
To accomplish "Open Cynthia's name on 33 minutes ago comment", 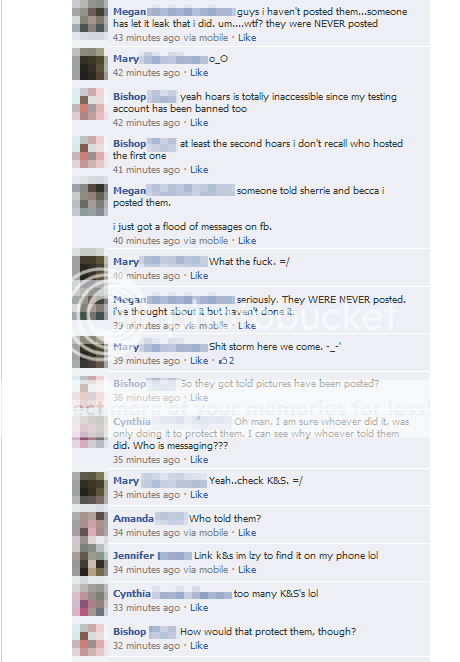I will pos(132,594).
